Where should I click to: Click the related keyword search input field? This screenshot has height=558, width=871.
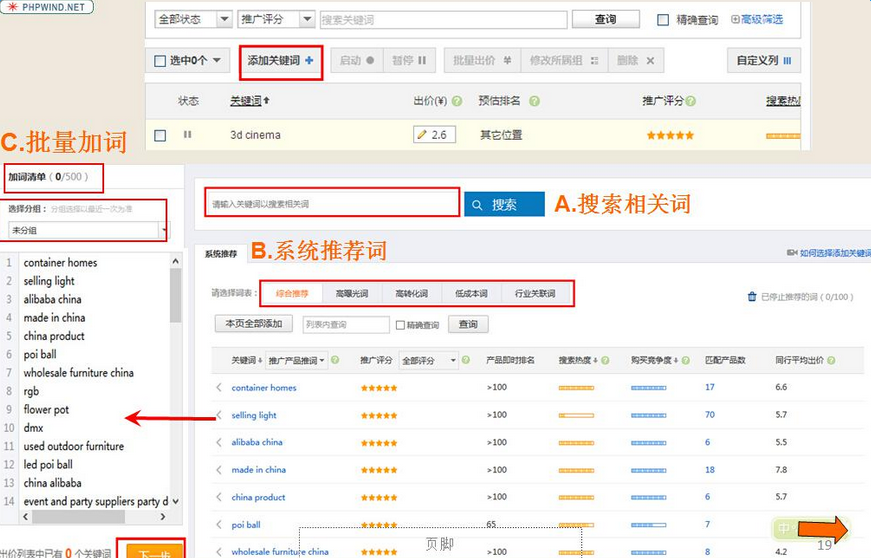coord(332,204)
